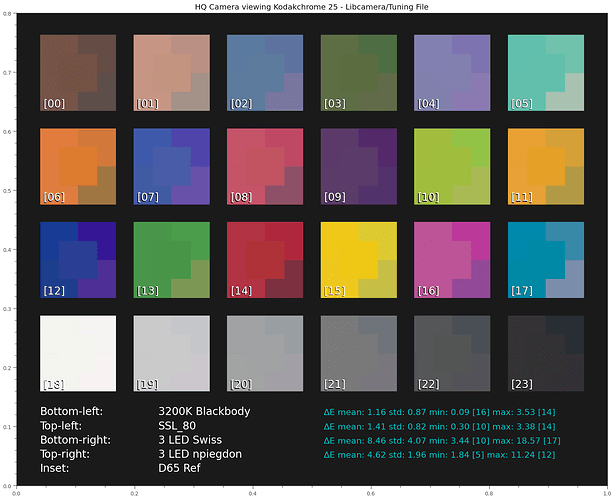Click the D65 Ref inset label
Image resolution: width=615 pixels, height=500 pixels.
(x=181, y=467)
